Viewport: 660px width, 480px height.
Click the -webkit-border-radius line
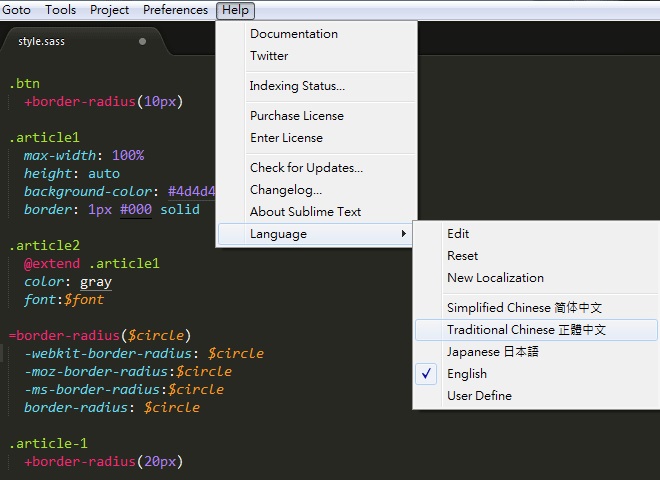144,354
